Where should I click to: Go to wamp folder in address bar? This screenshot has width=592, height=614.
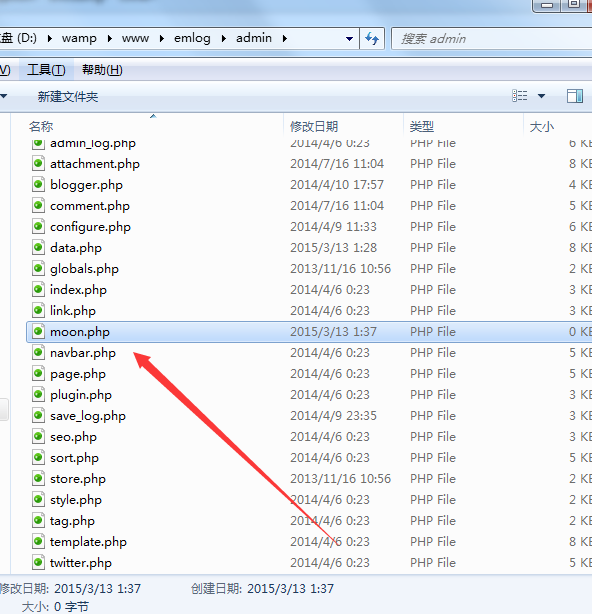pyautogui.click(x=79, y=38)
